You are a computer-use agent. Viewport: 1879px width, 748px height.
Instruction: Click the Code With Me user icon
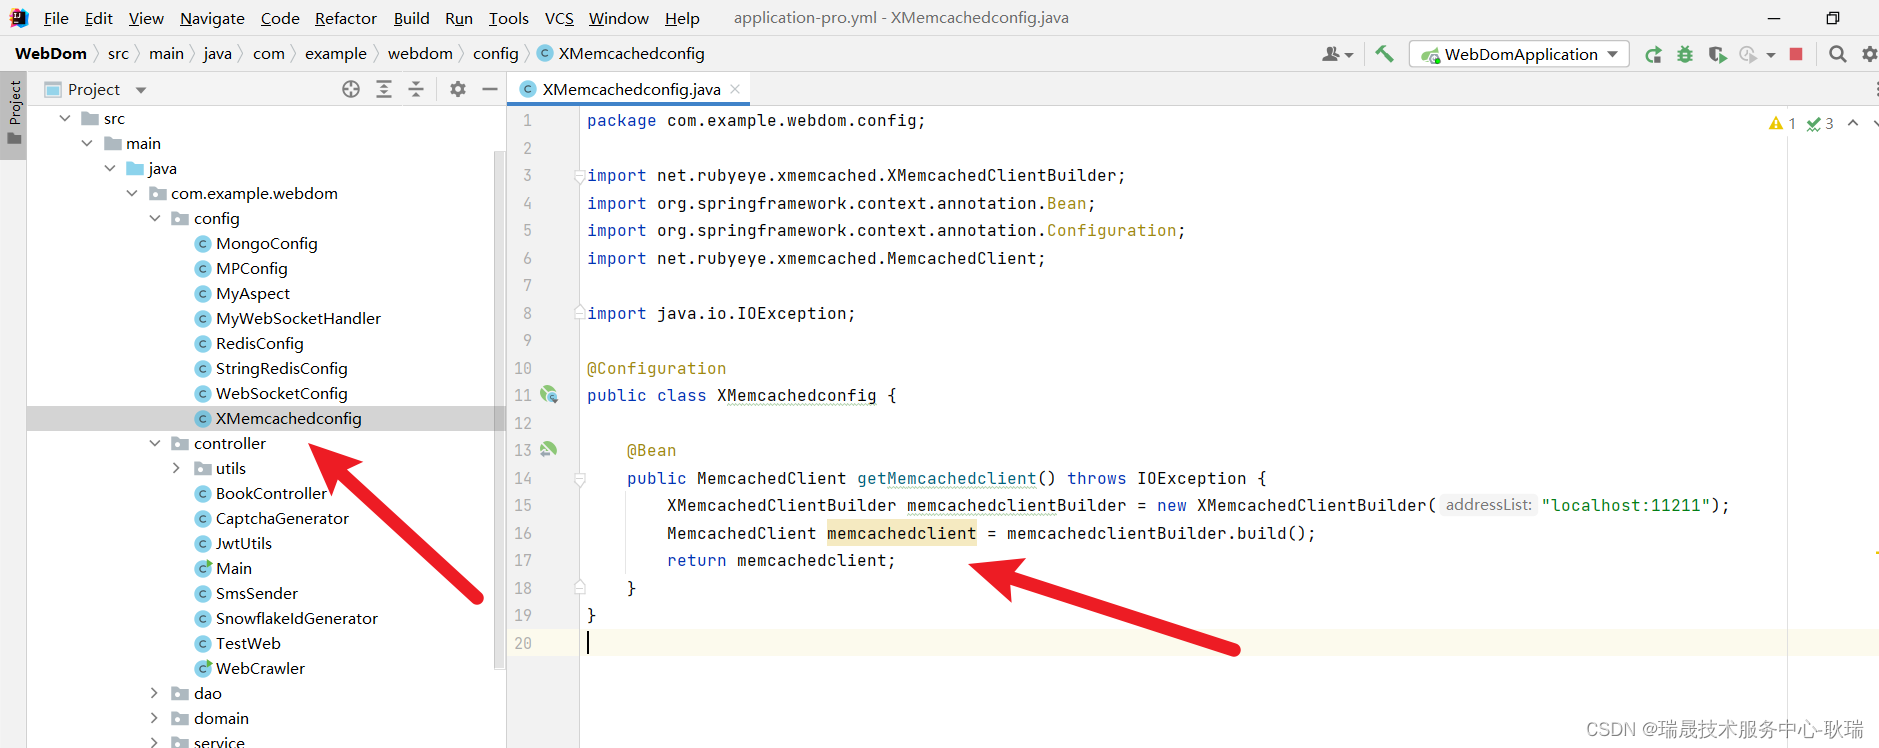pyautogui.click(x=1331, y=54)
